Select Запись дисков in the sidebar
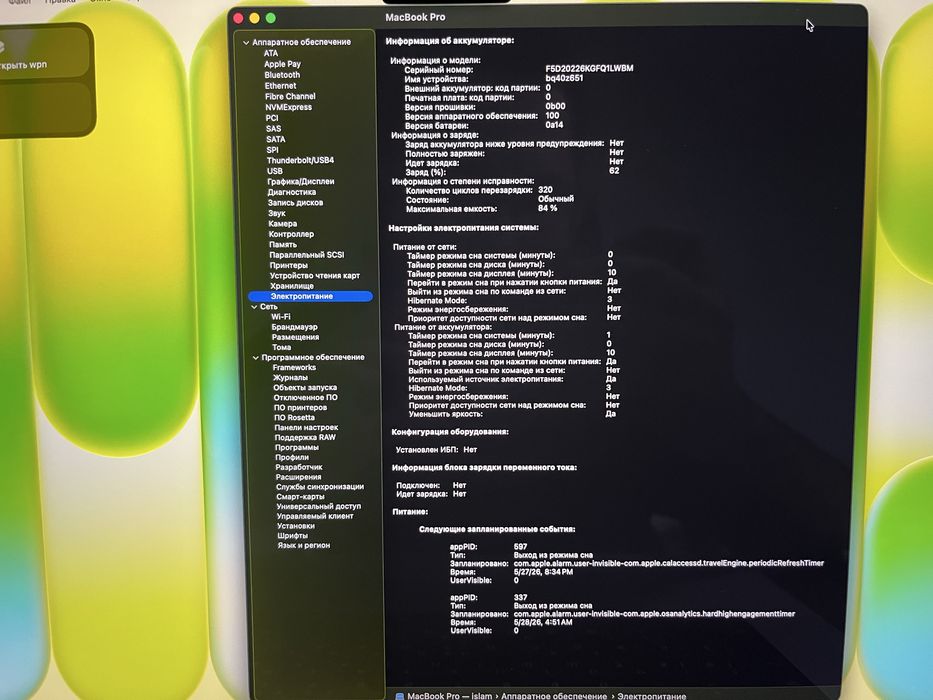This screenshot has width=933, height=700. [295, 202]
